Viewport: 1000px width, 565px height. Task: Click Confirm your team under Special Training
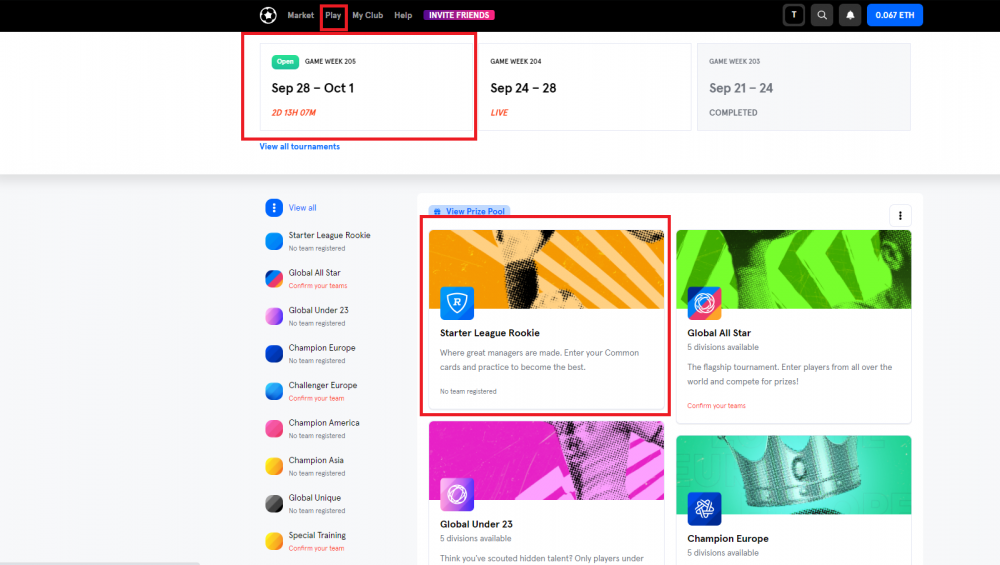[316, 548]
